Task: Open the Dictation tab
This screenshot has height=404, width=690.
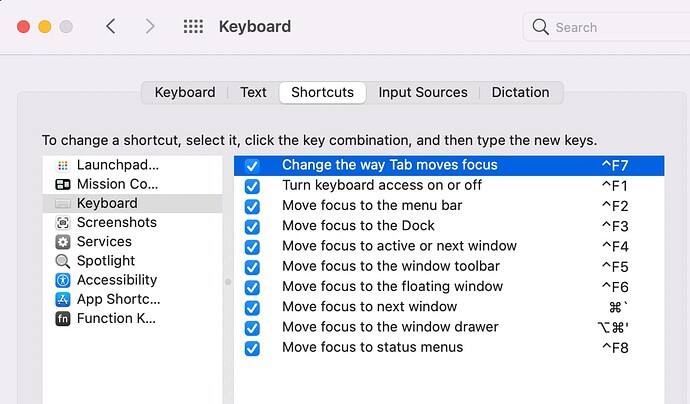Action: [521, 92]
